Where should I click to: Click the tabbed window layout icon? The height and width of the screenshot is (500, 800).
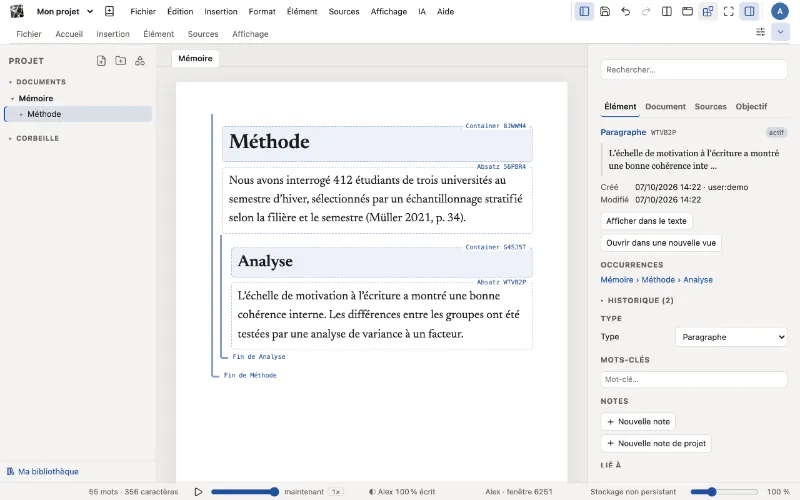(x=687, y=11)
